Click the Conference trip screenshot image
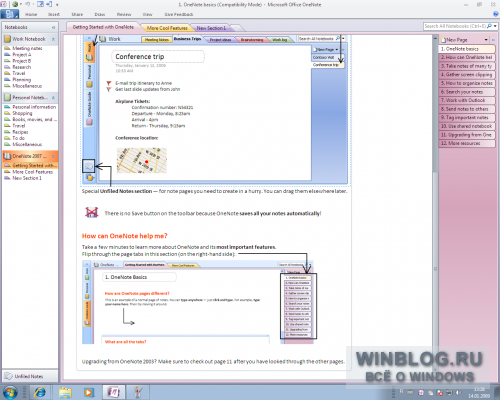 point(215,109)
